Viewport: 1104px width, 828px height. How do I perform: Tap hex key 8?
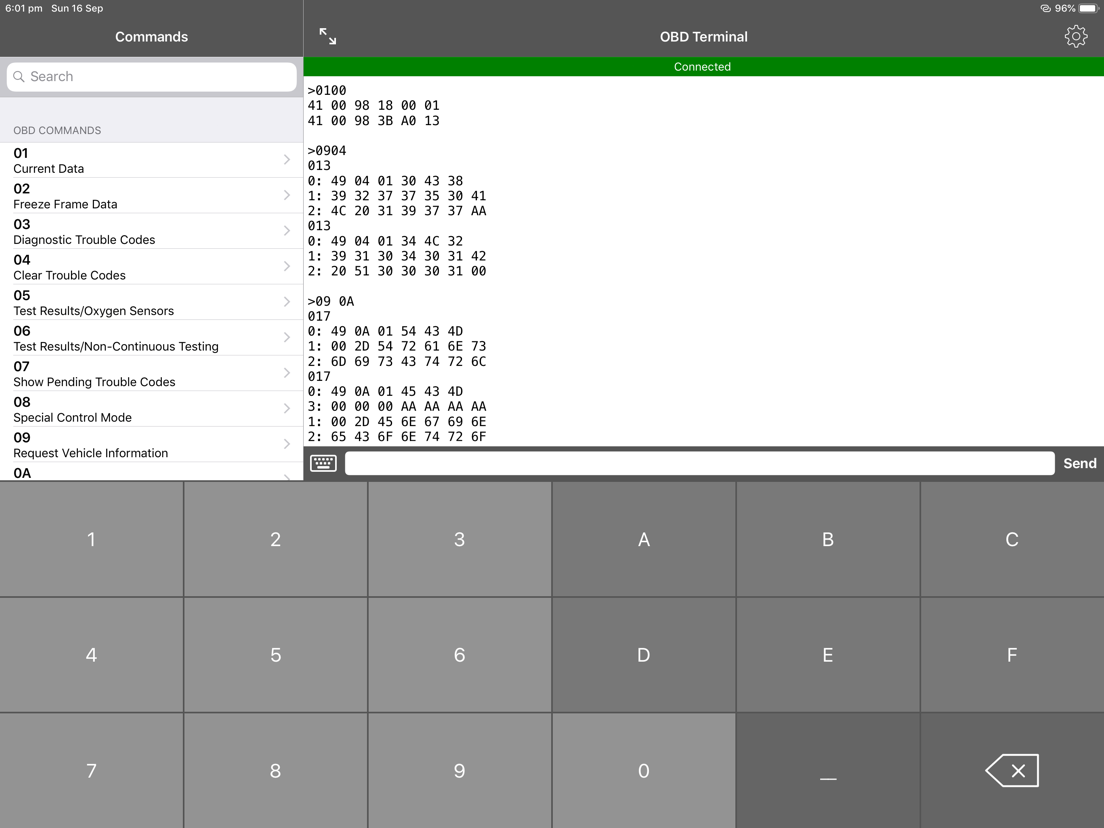click(x=275, y=770)
